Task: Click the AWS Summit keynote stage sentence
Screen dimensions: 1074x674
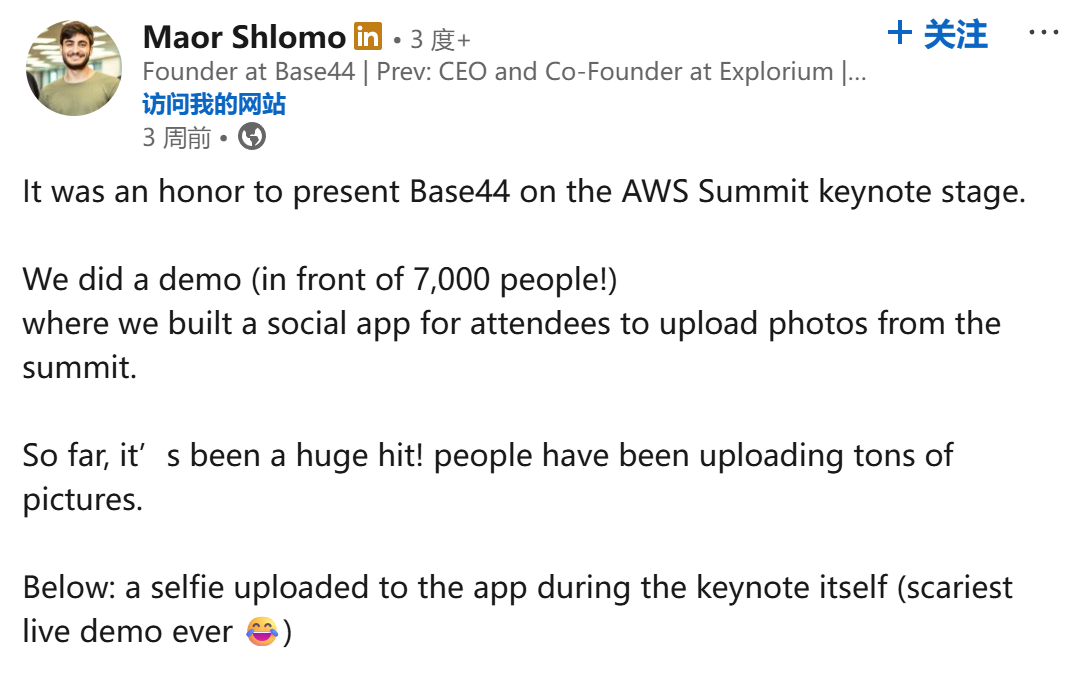Action: tap(524, 192)
